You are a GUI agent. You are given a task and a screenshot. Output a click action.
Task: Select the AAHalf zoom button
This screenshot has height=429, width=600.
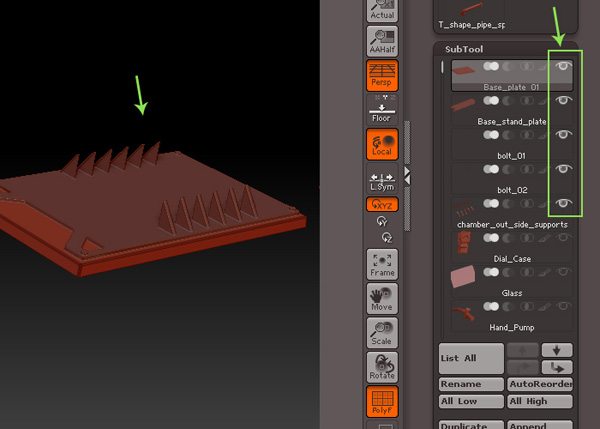pos(382,41)
